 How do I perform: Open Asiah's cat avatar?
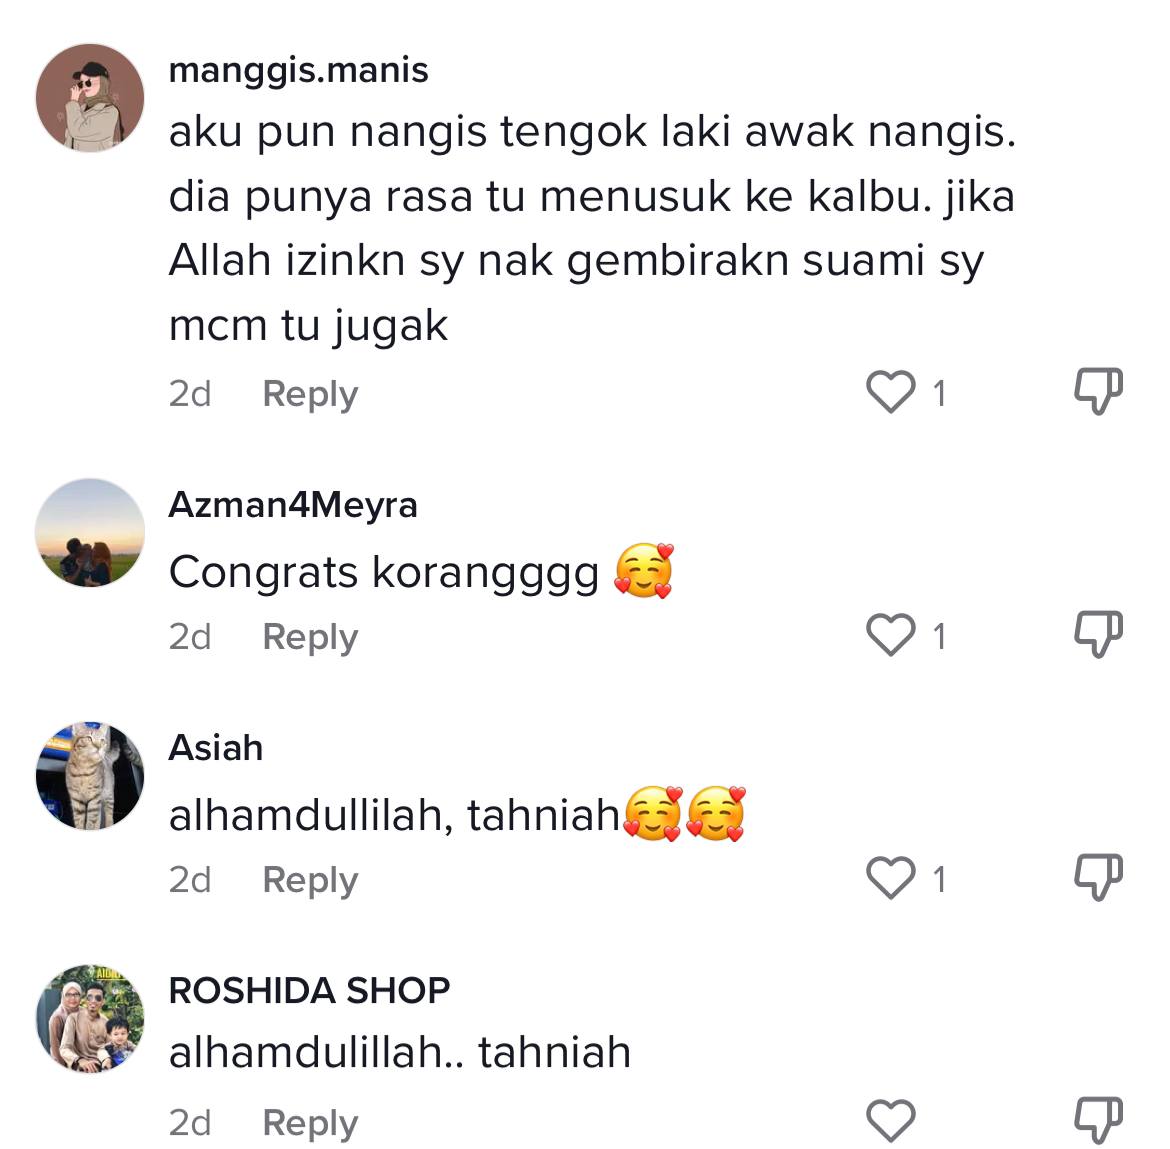pyautogui.click(x=90, y=776)
